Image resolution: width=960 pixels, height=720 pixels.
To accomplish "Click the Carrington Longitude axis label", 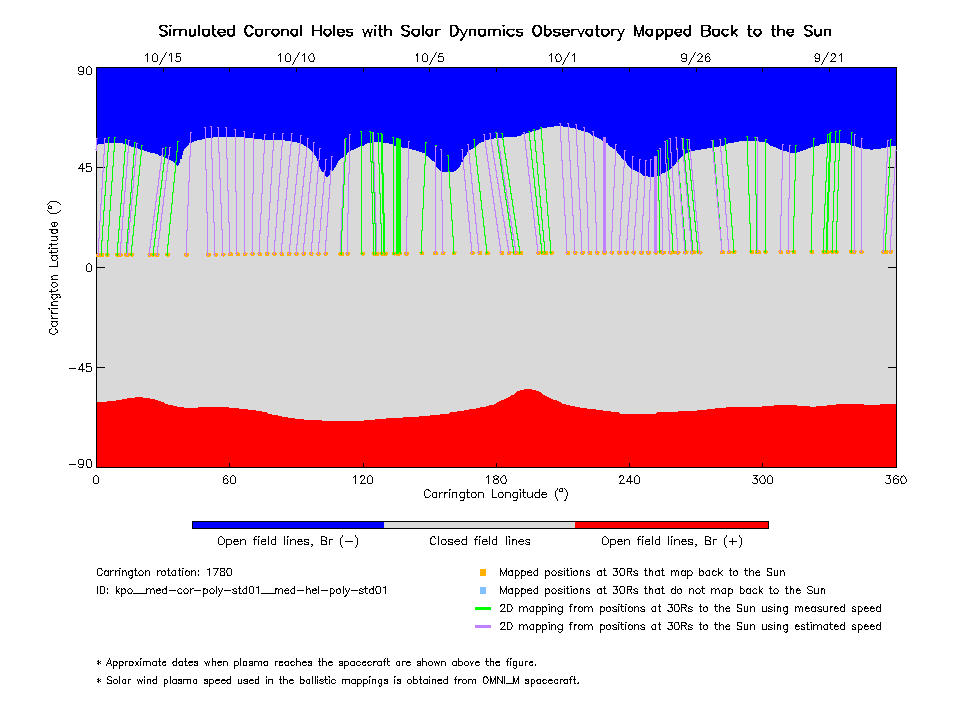I will (495, 494).
